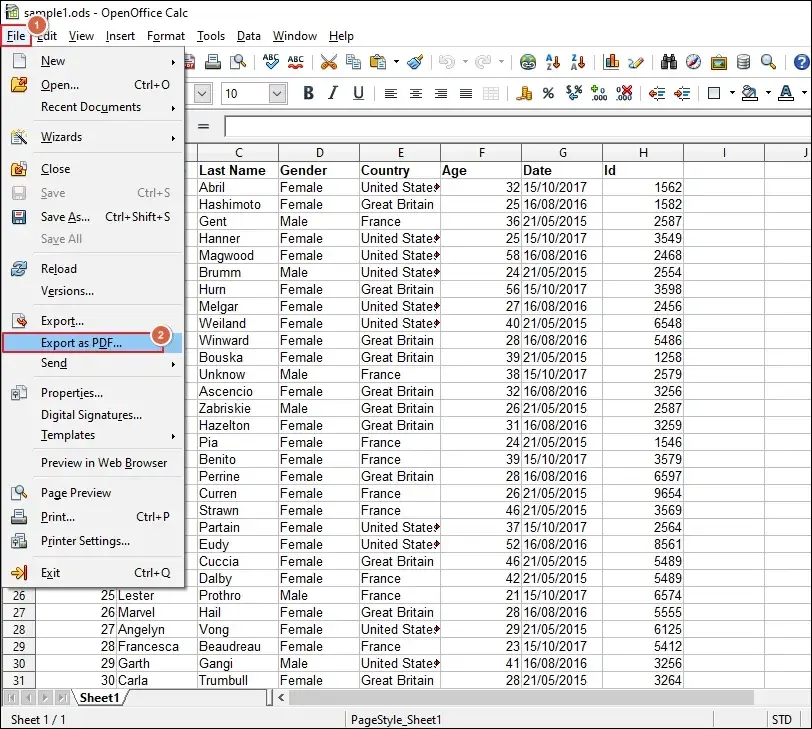Toggle Center Horizontally alignment

point(416,93)
